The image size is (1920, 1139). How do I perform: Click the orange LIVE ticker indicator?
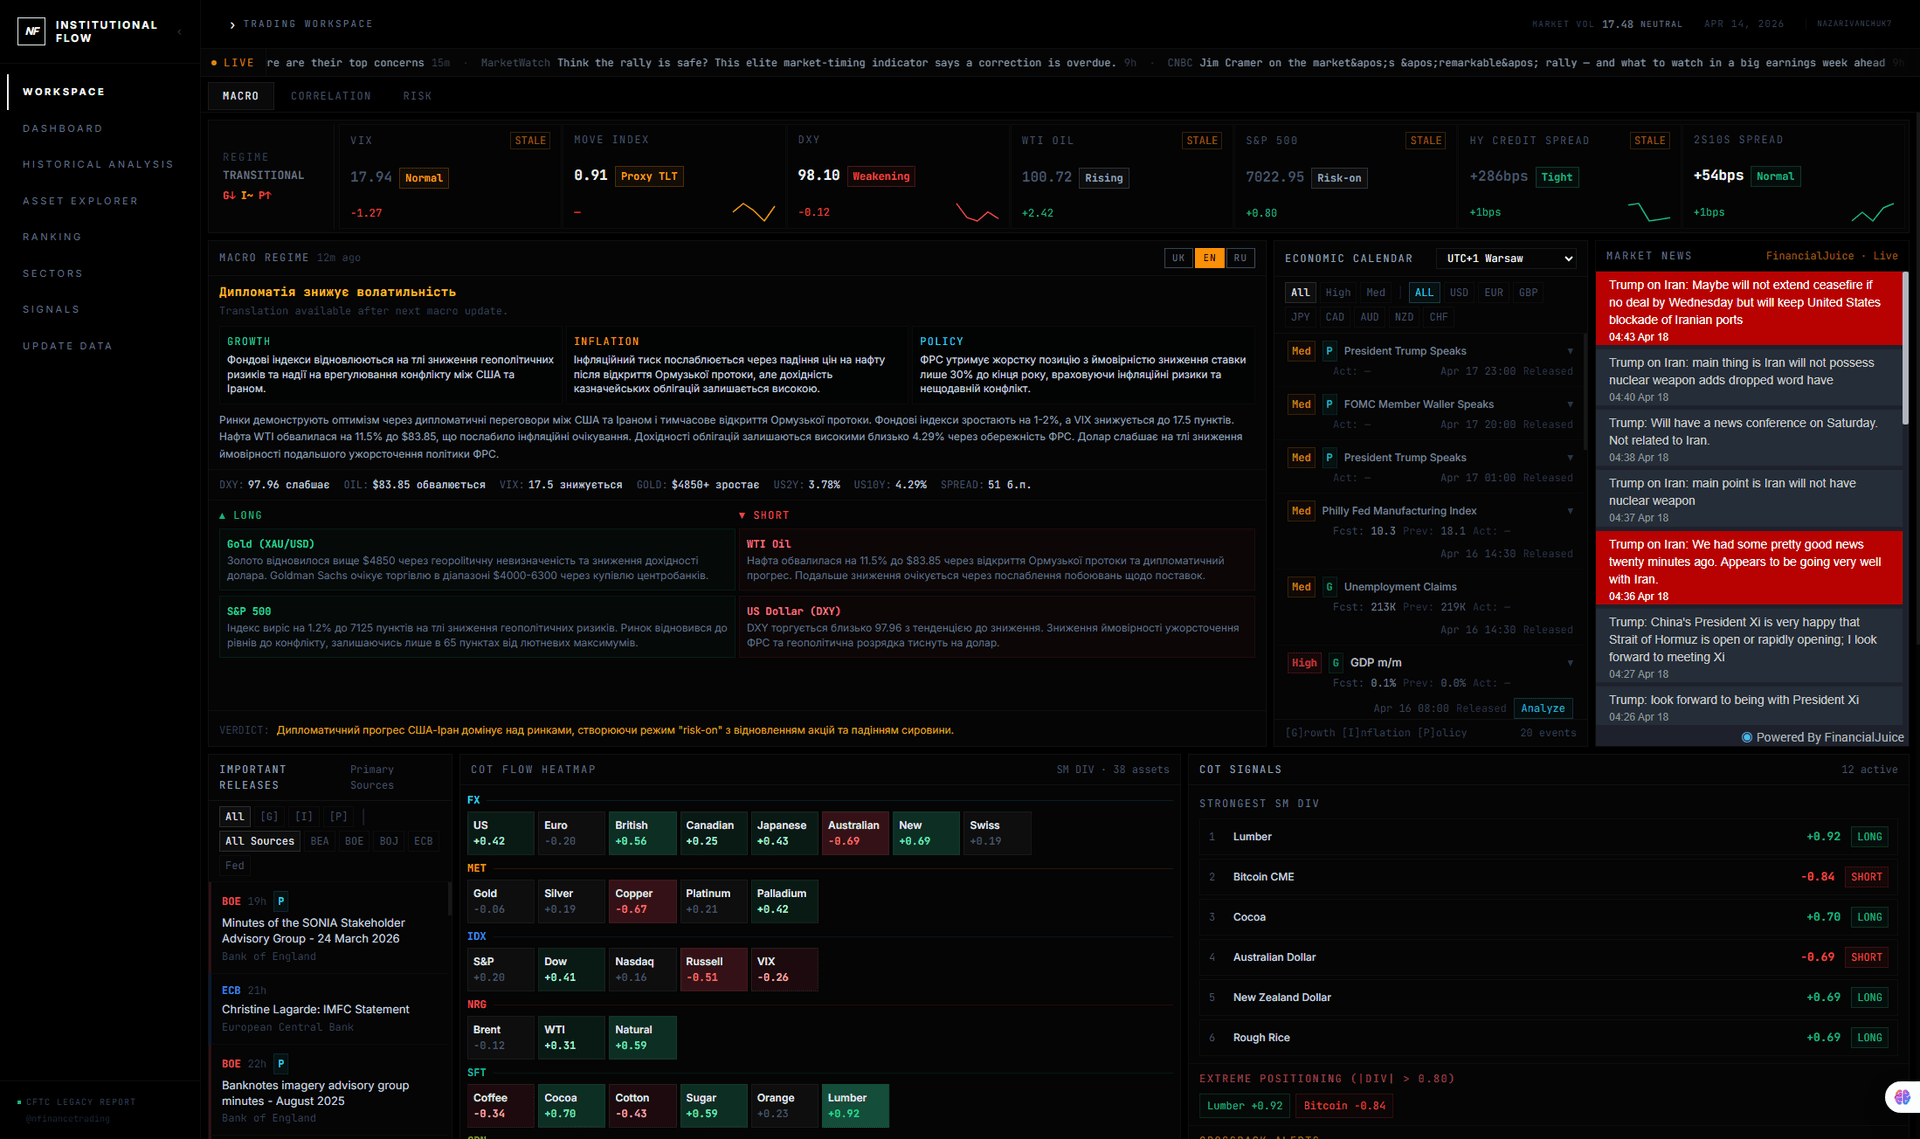click(233, 63)
